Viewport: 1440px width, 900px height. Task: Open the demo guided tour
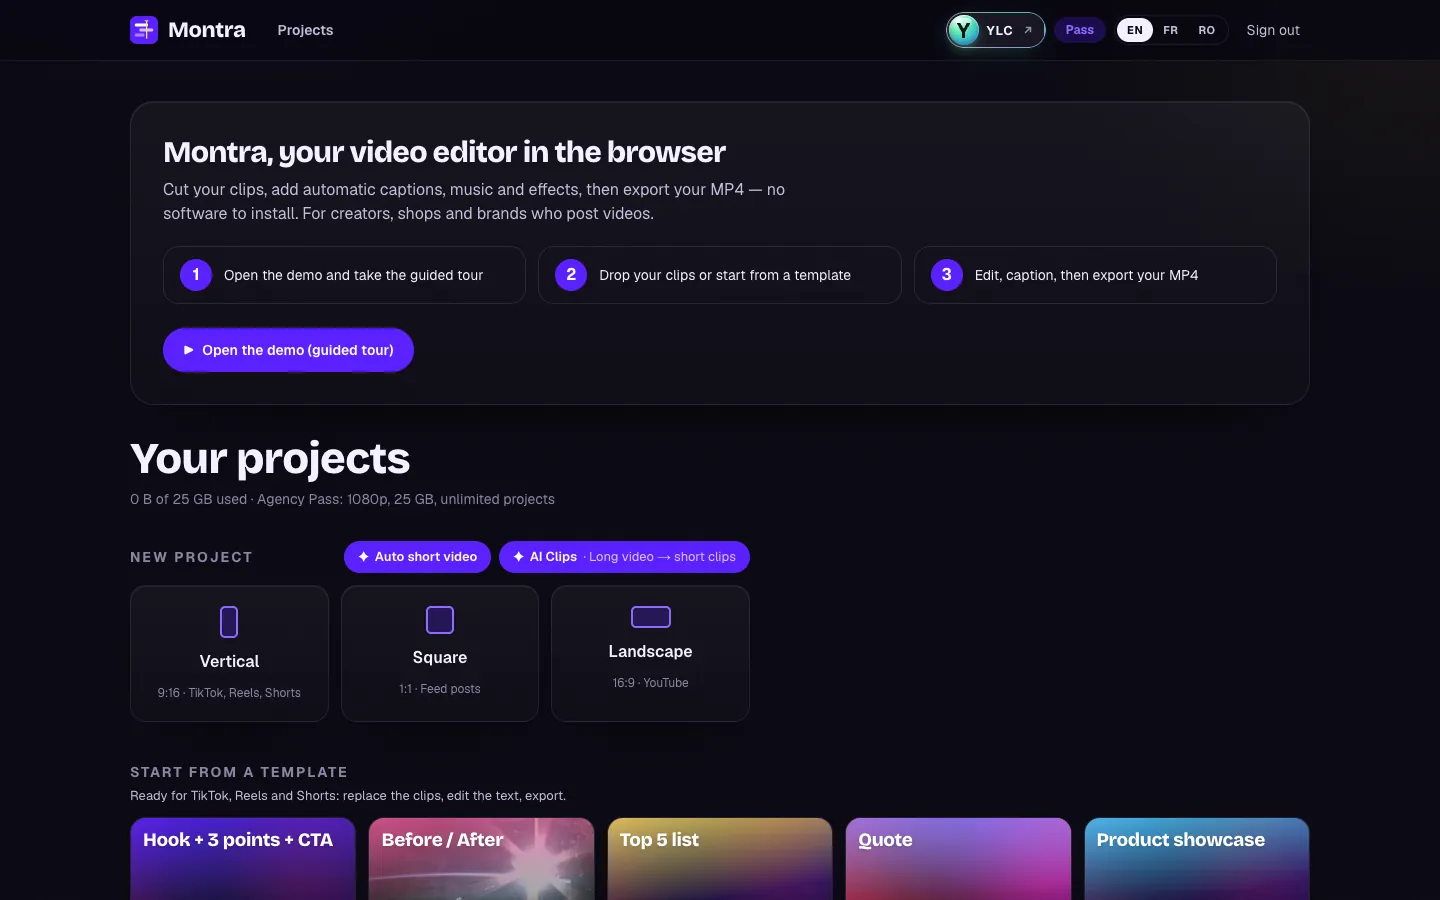tap(288, 350)
